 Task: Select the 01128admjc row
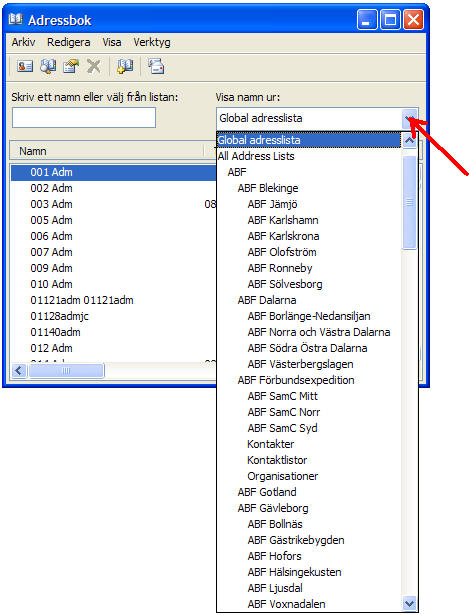pos(113,316)
